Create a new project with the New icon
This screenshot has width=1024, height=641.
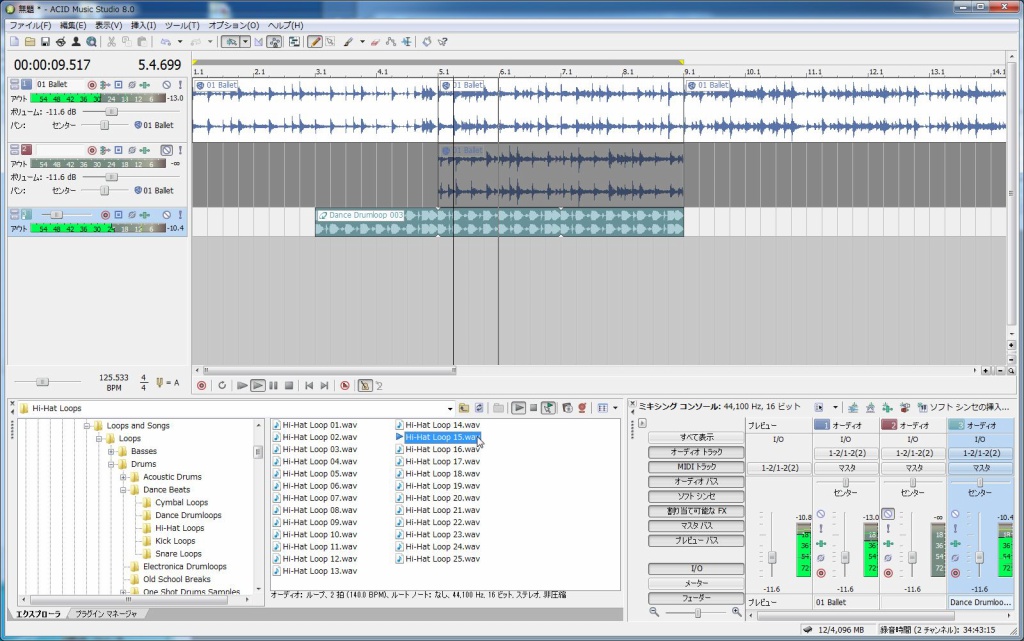point(14,42)
